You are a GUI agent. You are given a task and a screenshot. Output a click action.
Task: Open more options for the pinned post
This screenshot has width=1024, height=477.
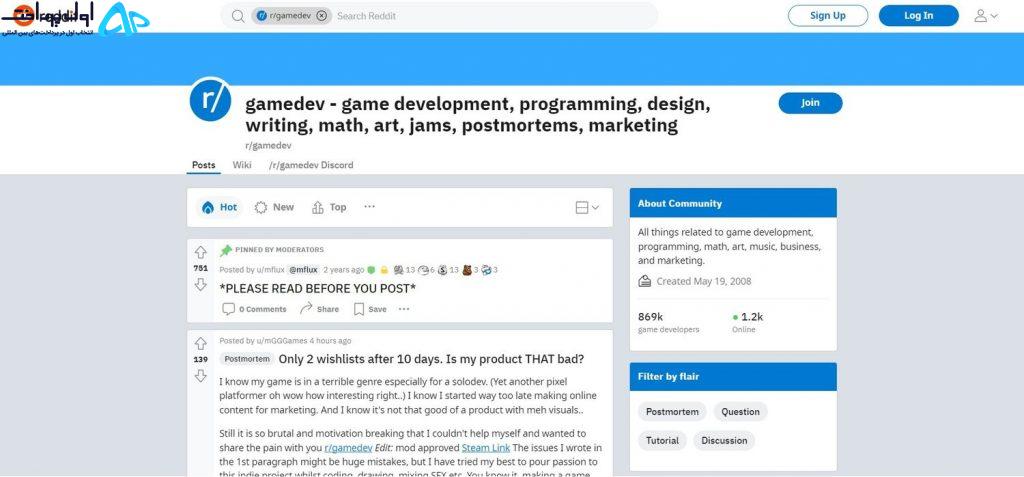404,309
